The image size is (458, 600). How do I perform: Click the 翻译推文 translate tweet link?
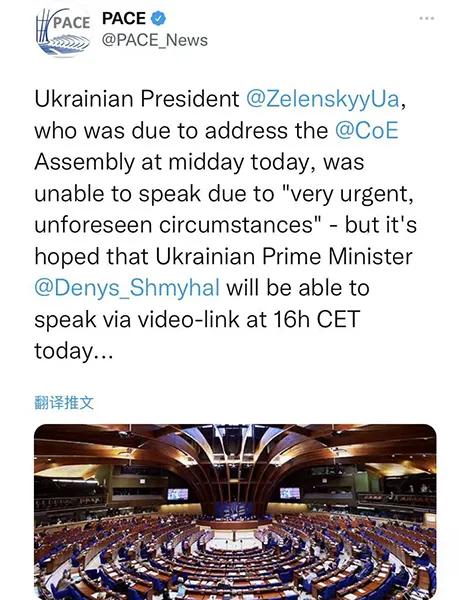[x=64, y=403]
